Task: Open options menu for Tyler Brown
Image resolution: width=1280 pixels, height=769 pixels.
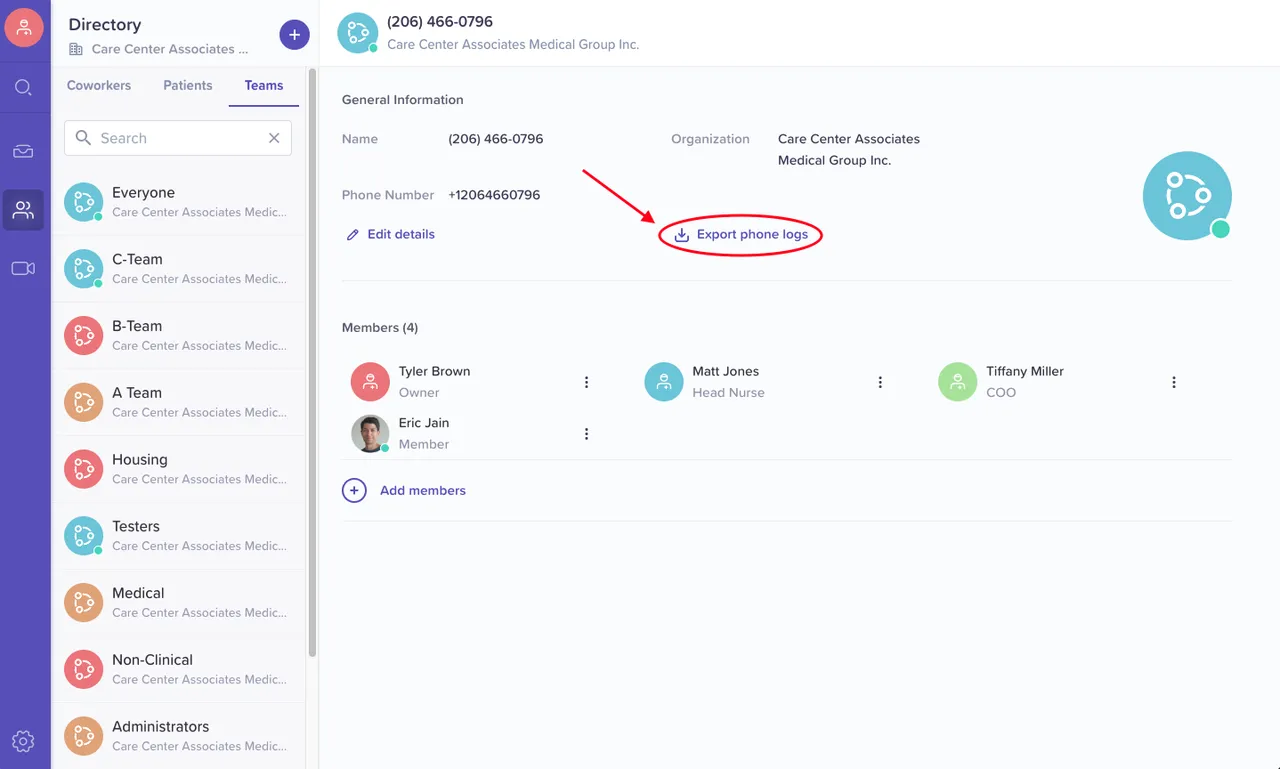Action: tap(587, 382)
